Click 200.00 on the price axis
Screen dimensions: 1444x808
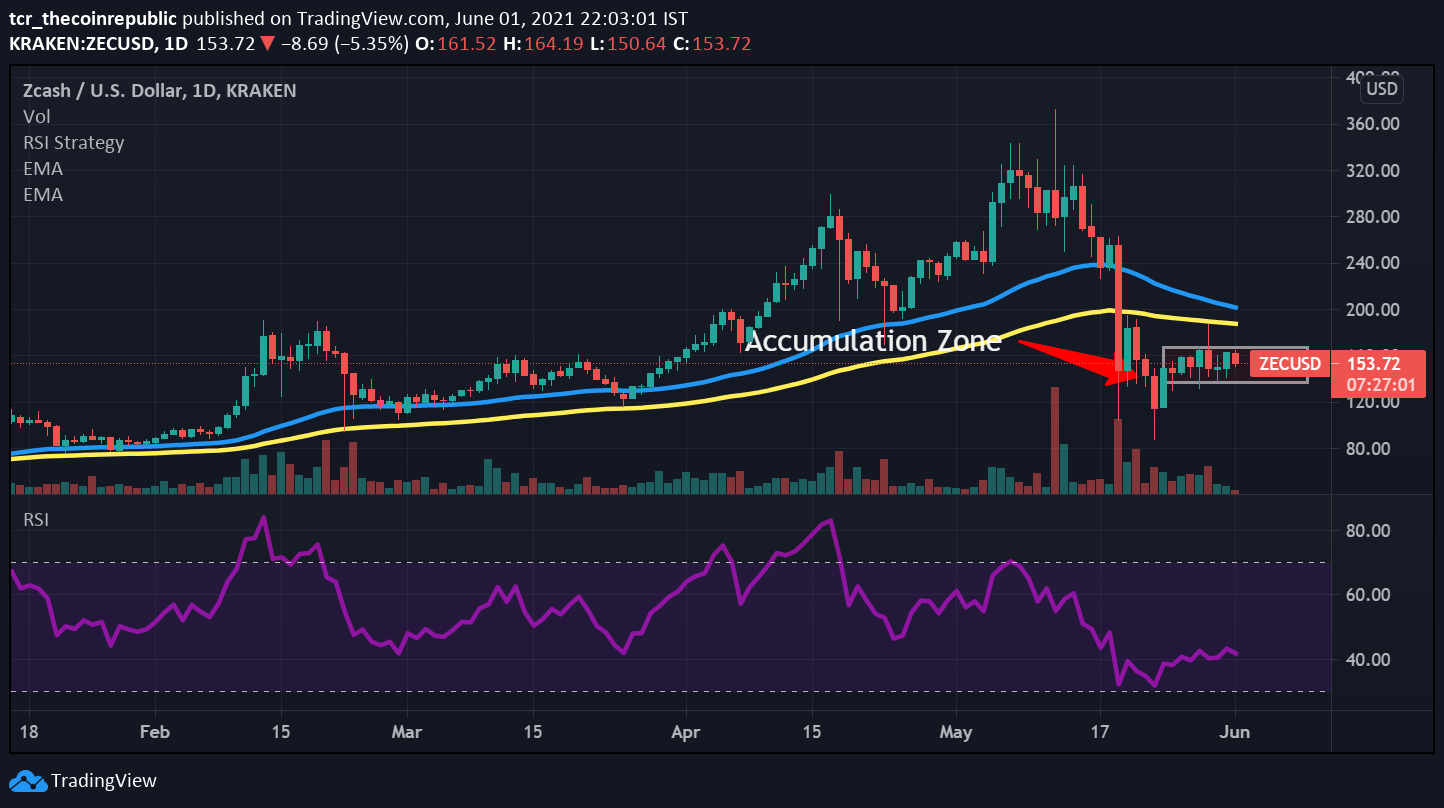click(x=1373, y=310)
